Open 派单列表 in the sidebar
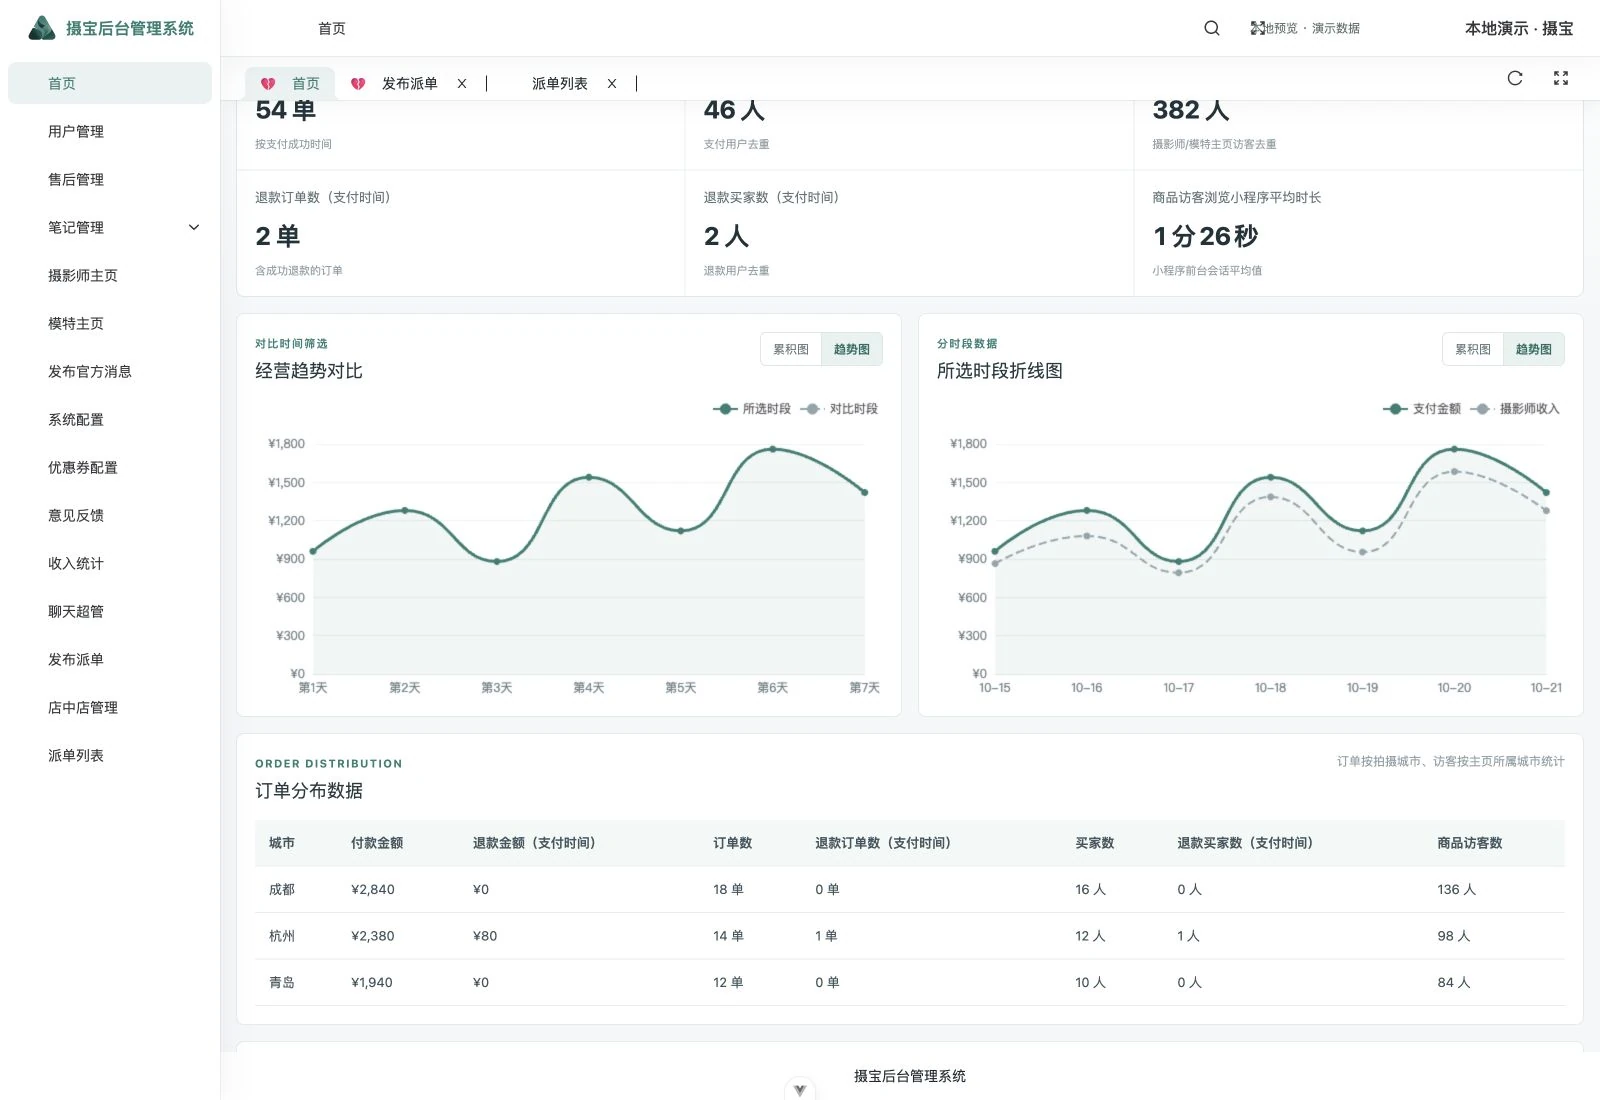The width and height of the screenshot is (1600, 1100). (110, 755)
